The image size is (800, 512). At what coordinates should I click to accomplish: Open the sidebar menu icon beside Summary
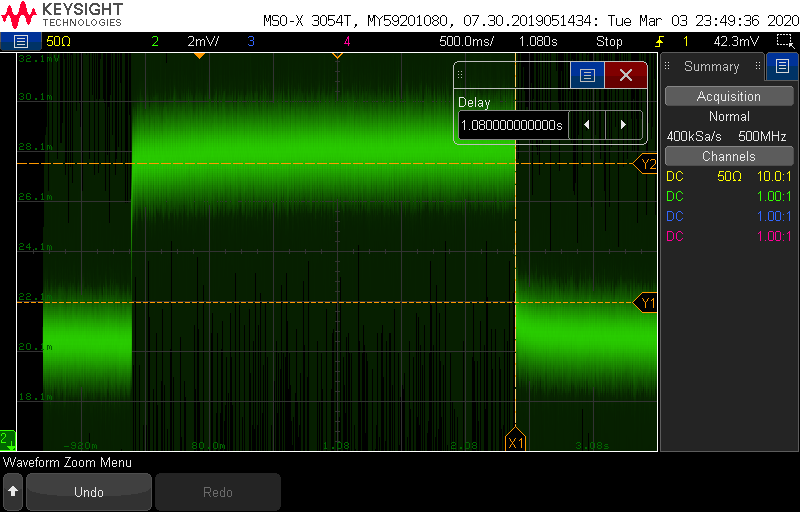click(x=781, y=66)
